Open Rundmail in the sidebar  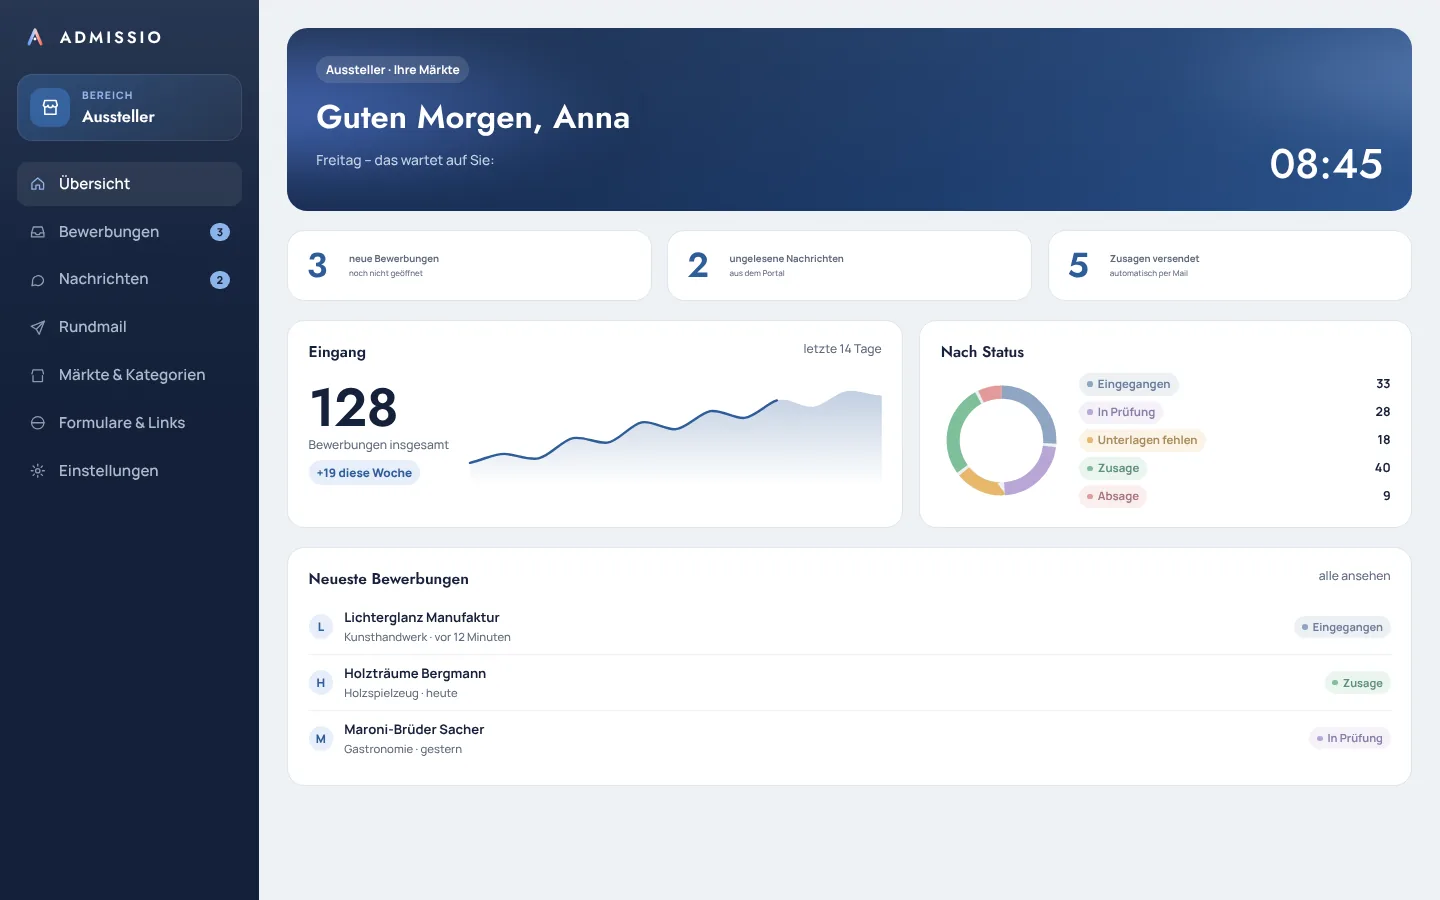129,327
